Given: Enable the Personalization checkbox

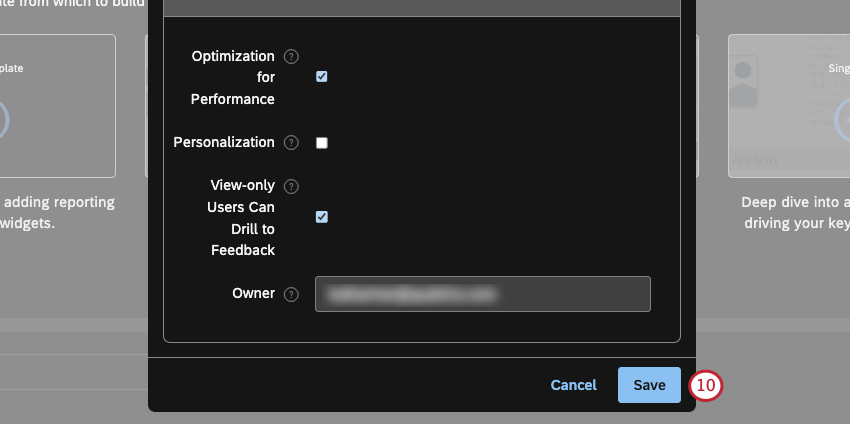Looking at the screenshot, I should (322, 143).
